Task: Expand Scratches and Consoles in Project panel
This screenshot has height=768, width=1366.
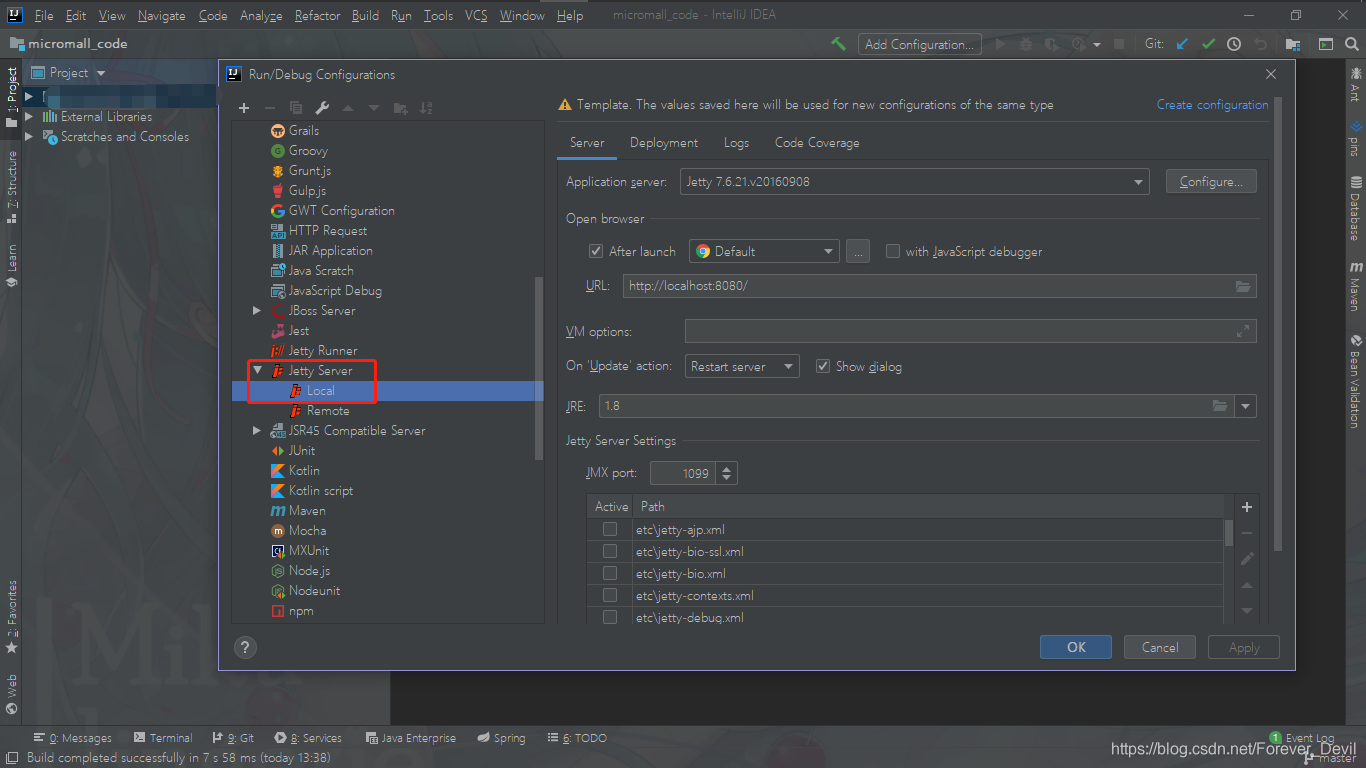Action: [29, 136]
